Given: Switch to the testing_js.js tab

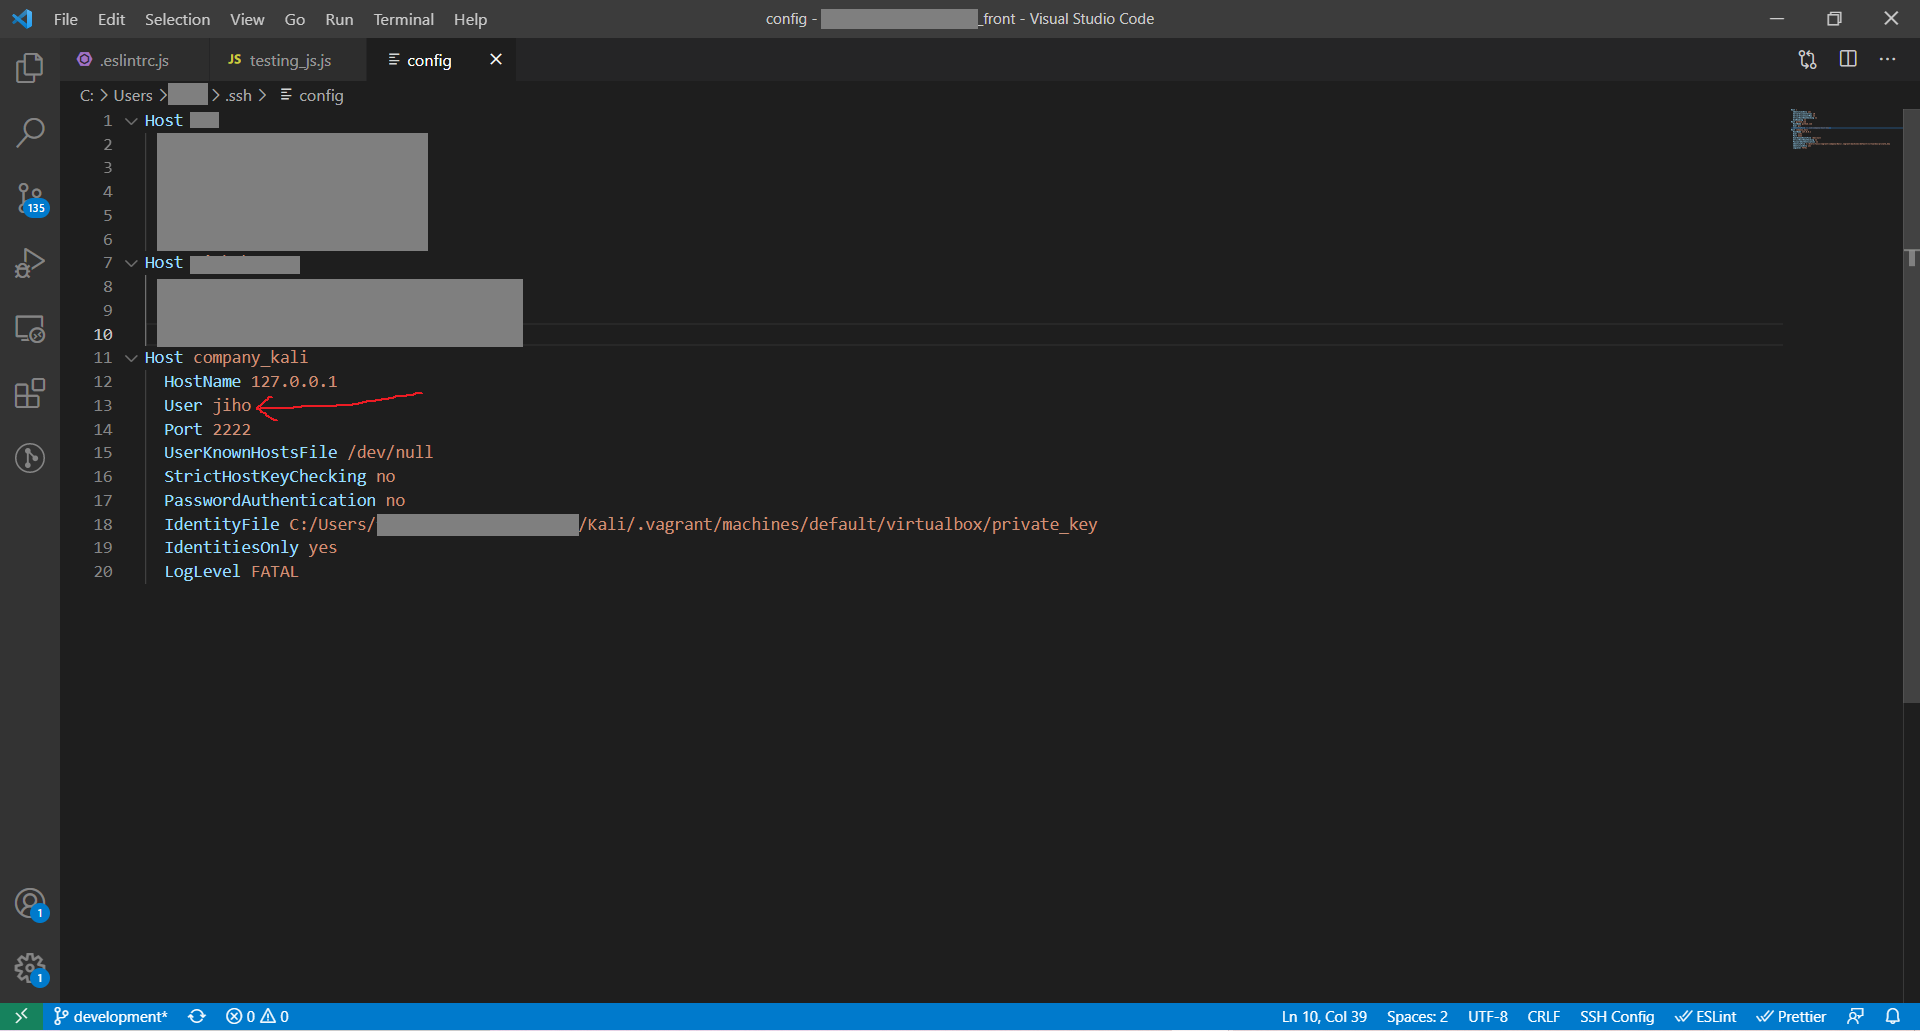Looking at the screenshot, I should point(288,60).
